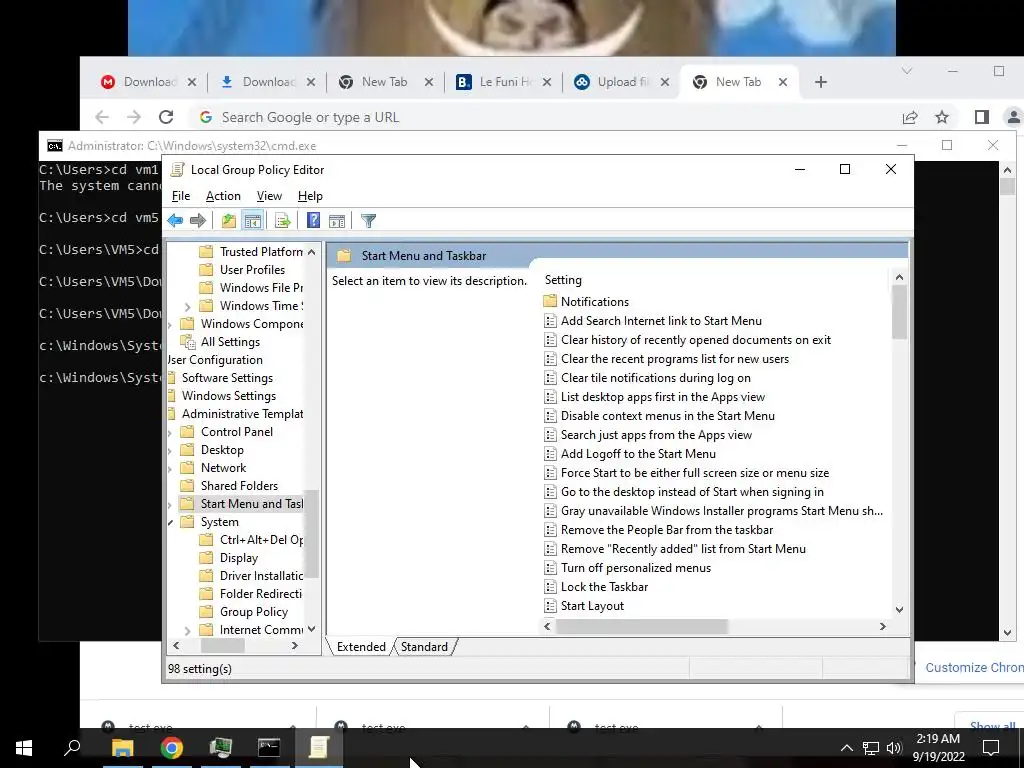Image resolution: width=1024 pixels, height=768 pixels.
Task: Open Chrome tab search dropdown chevron
Action: coord(906,71)
